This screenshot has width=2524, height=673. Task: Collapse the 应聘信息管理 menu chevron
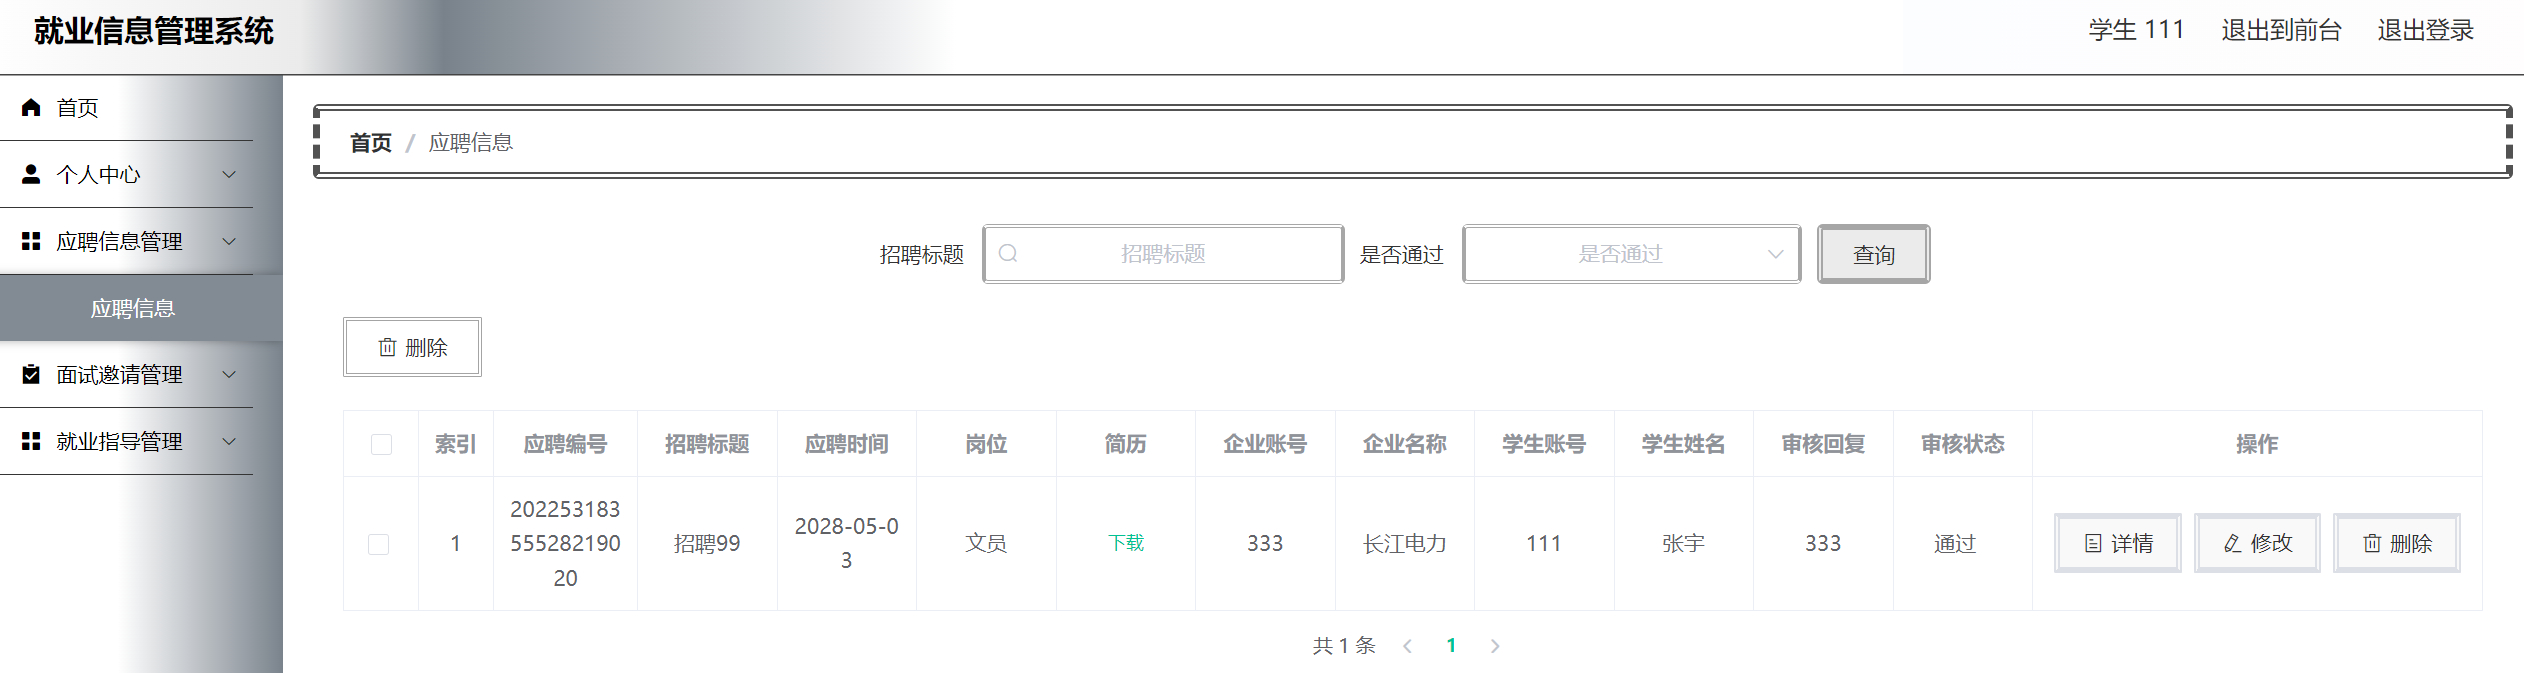pyautogui.click(x=229, y=241)
